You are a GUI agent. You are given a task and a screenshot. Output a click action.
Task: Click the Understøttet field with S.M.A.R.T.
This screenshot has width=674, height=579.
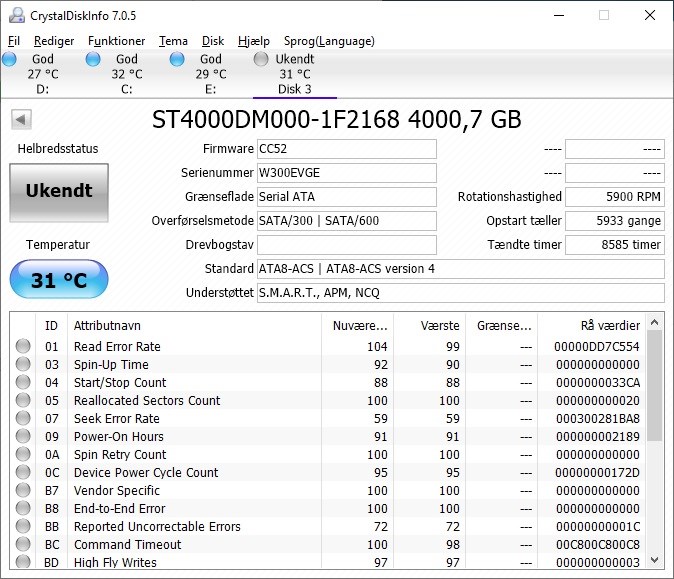[461, 293]
